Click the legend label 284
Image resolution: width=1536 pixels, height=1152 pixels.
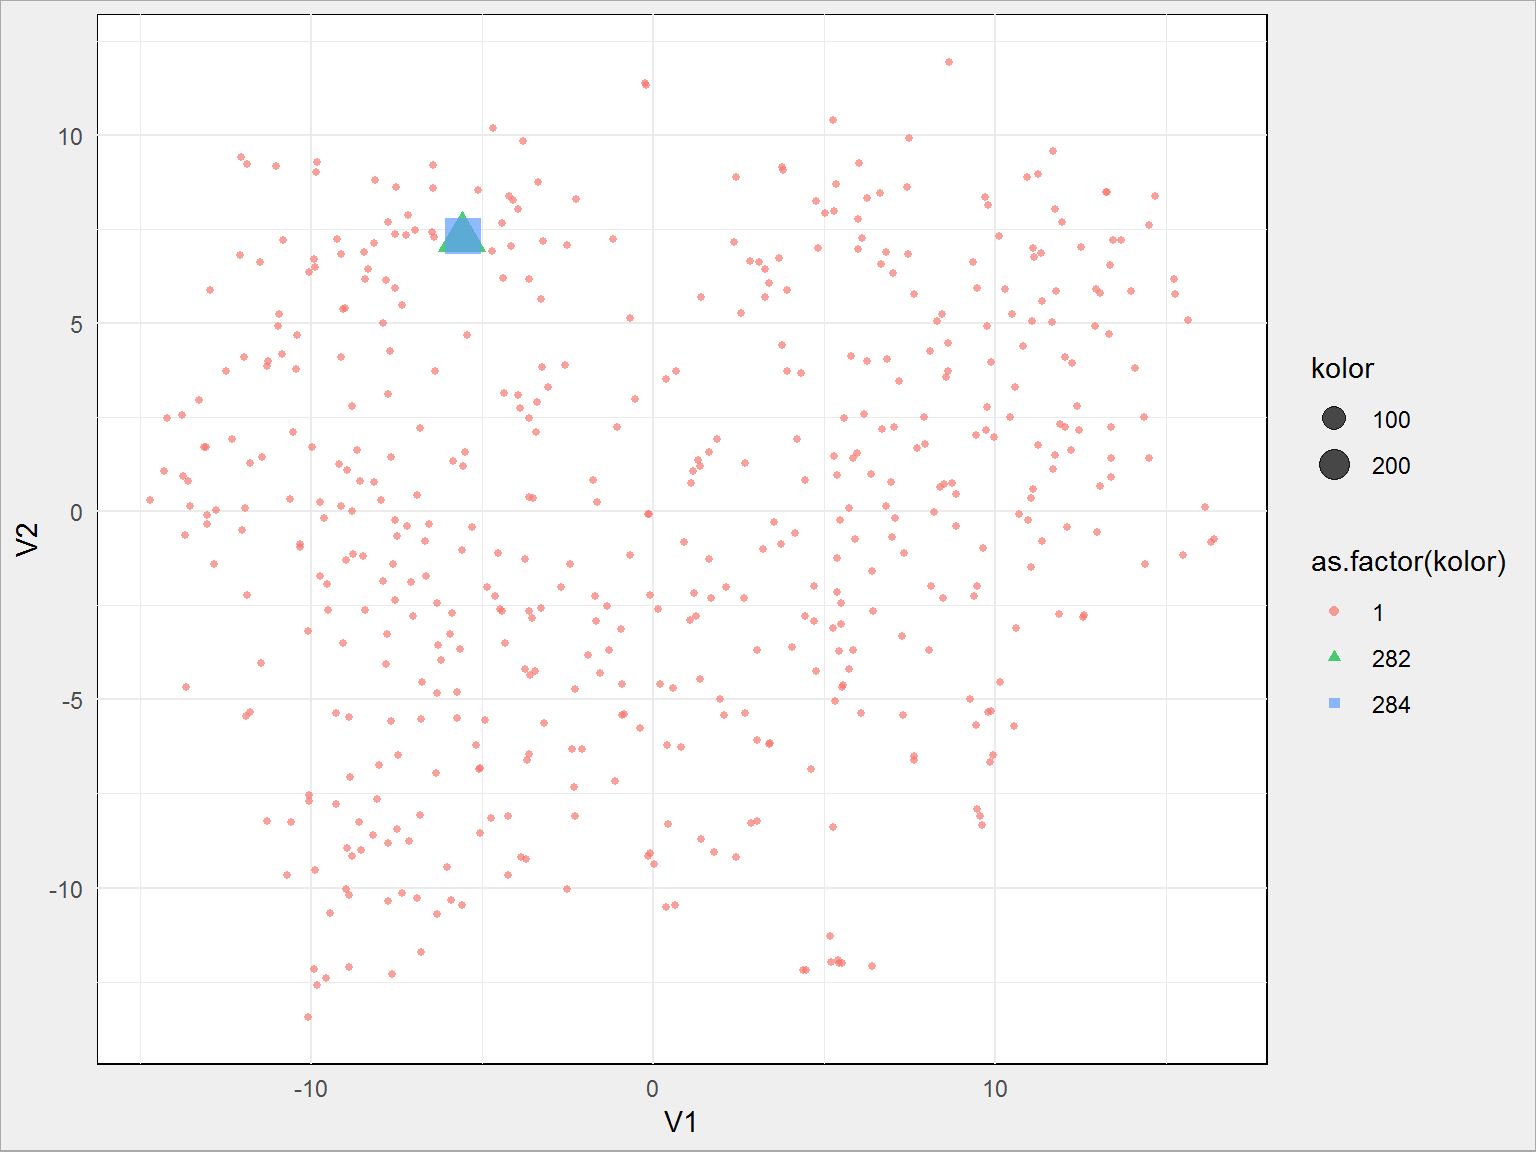pos(1391,705)
